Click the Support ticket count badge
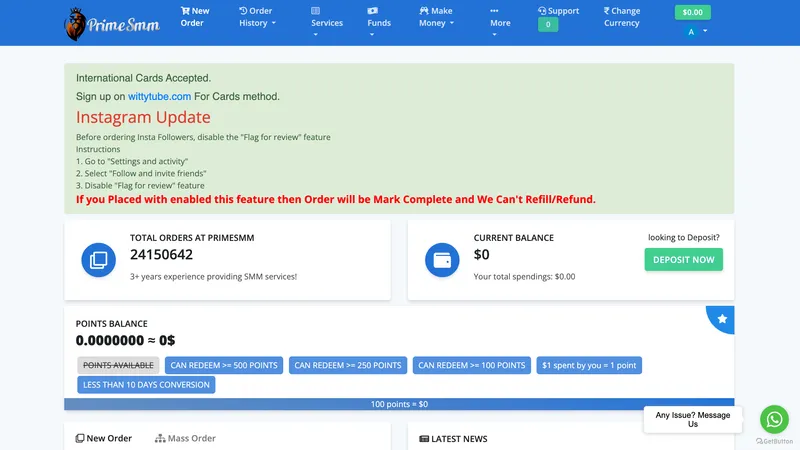 548,24
